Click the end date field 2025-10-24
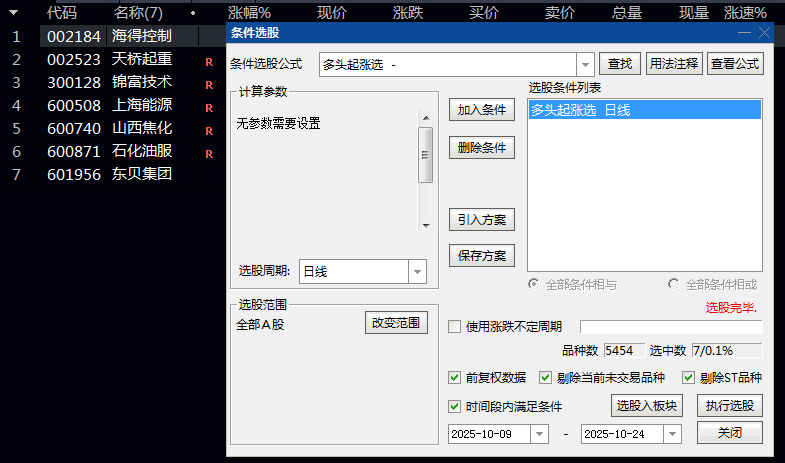The height and width of the screenshot is (463, 785). [x=622, y=434]
